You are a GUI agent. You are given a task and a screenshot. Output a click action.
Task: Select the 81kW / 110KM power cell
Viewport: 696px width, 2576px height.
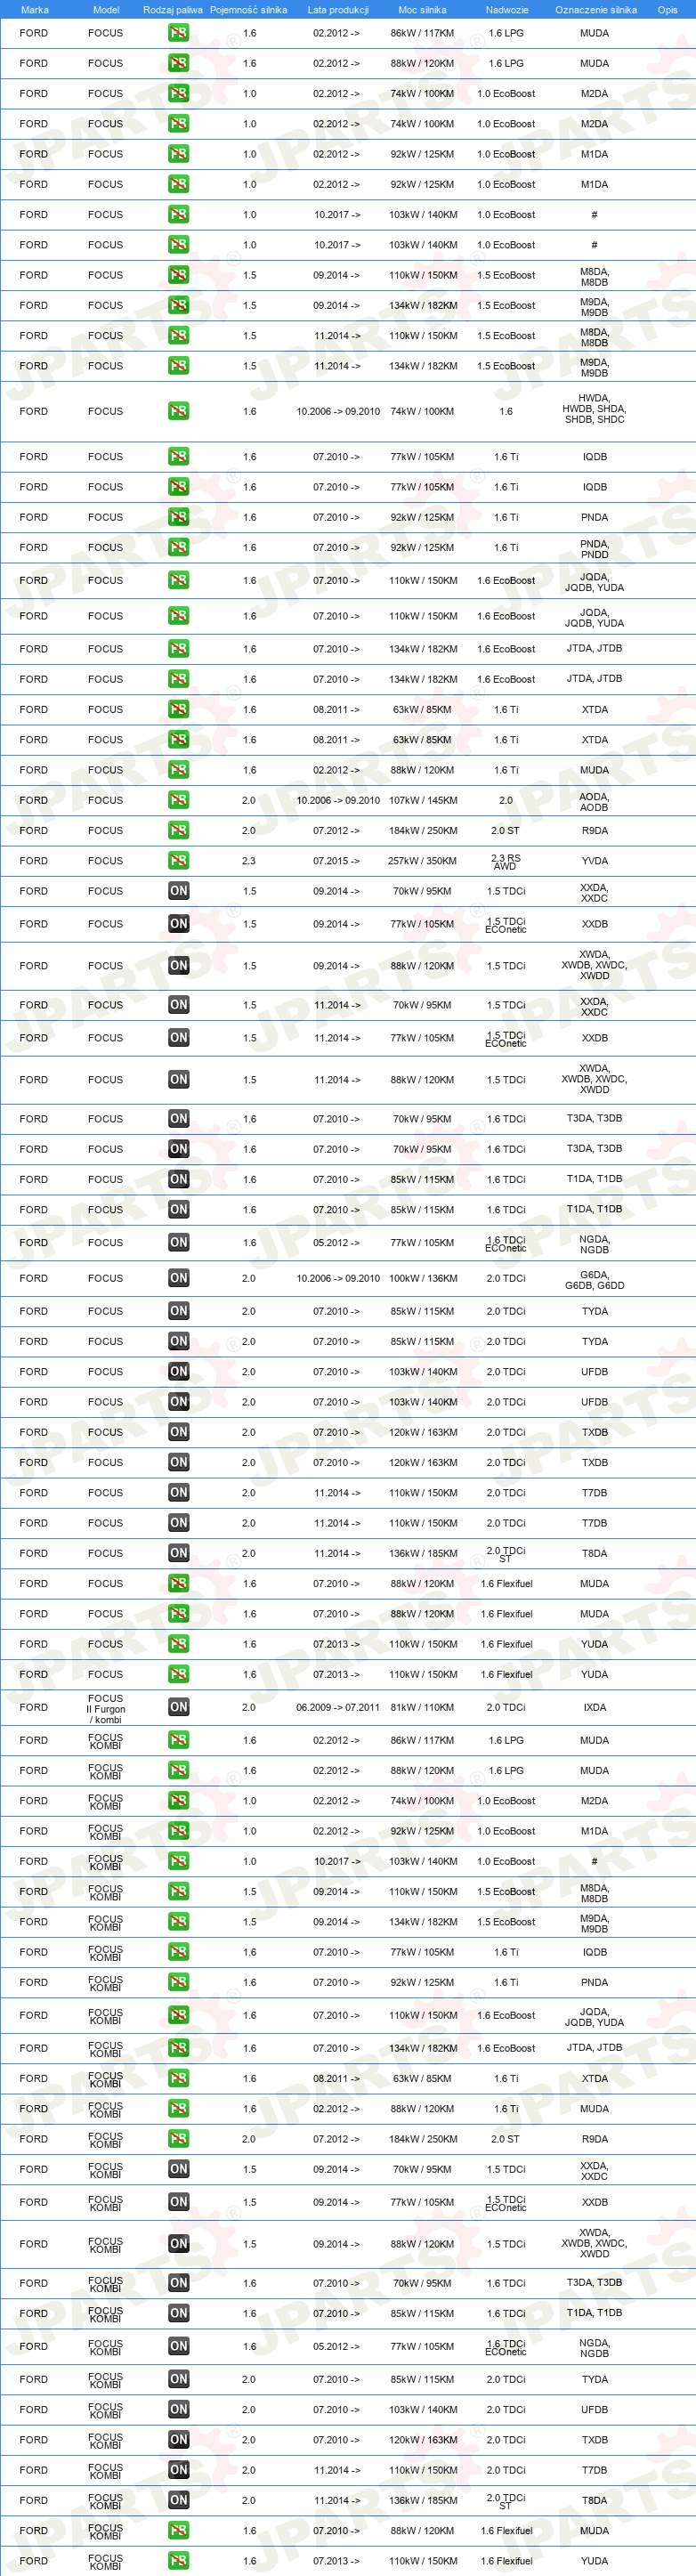tap(423, 1707)
